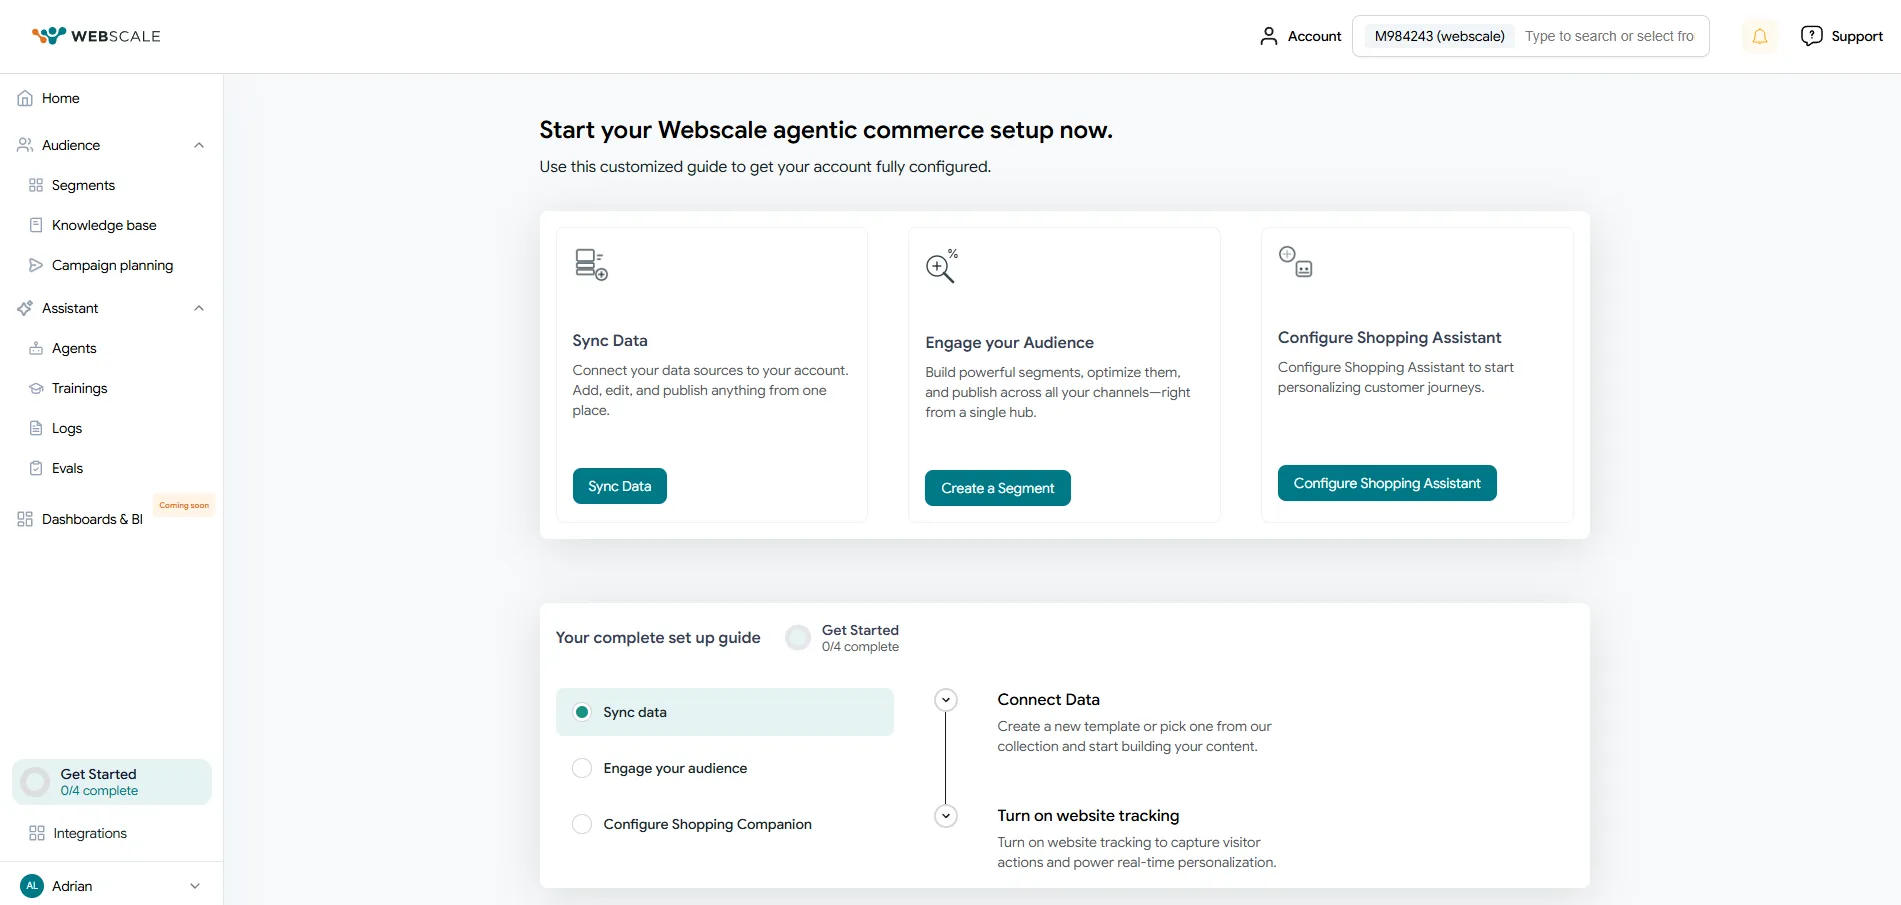Click the Connect Data heading
This screenshot has width=1901, height=905.
tap(1048, 700)
